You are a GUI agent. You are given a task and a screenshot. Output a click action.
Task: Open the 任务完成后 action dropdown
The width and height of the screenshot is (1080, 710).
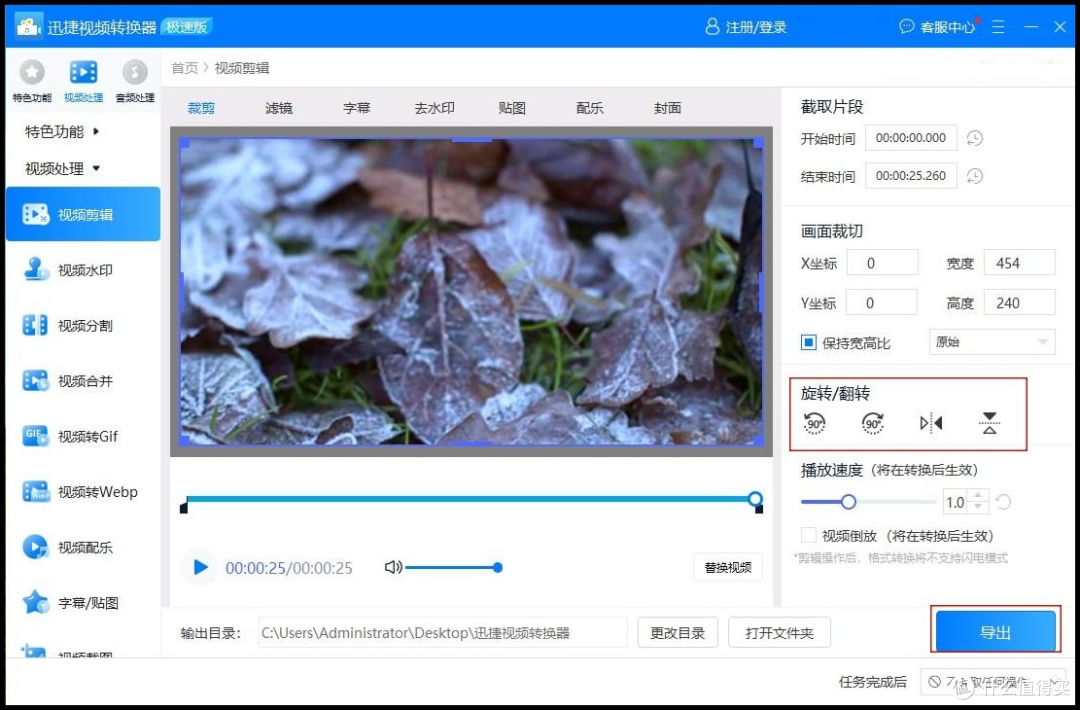[x=992, y=681]
